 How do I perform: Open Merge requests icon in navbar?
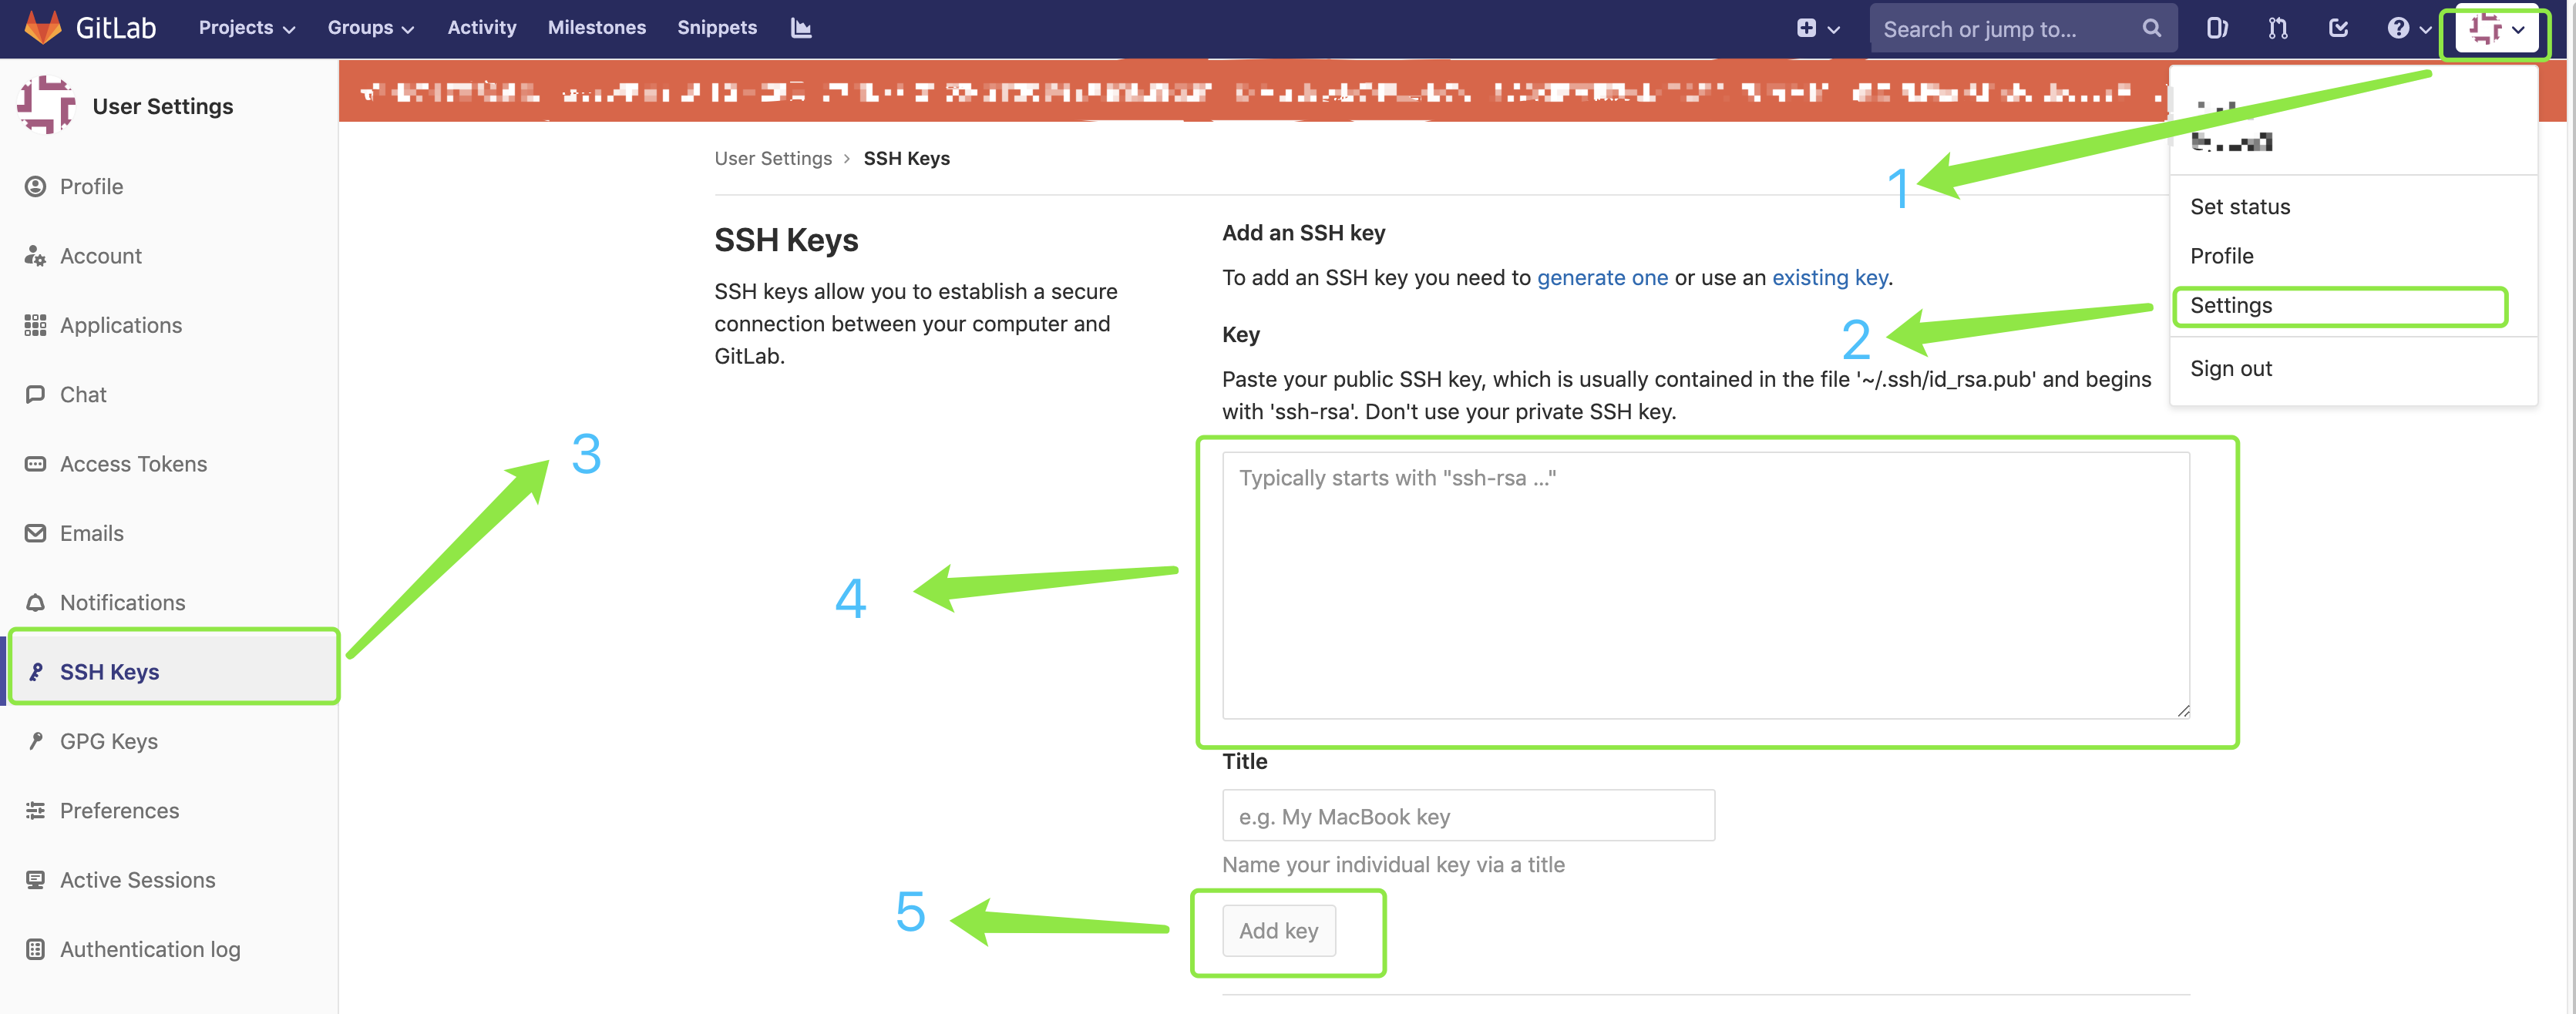tap(2277, 28)
